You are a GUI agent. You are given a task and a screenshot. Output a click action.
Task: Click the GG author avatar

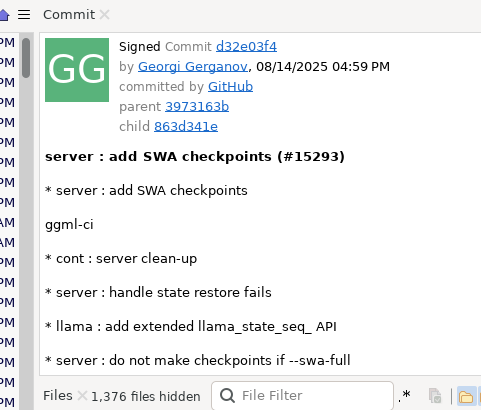click(x=77, y=70)
